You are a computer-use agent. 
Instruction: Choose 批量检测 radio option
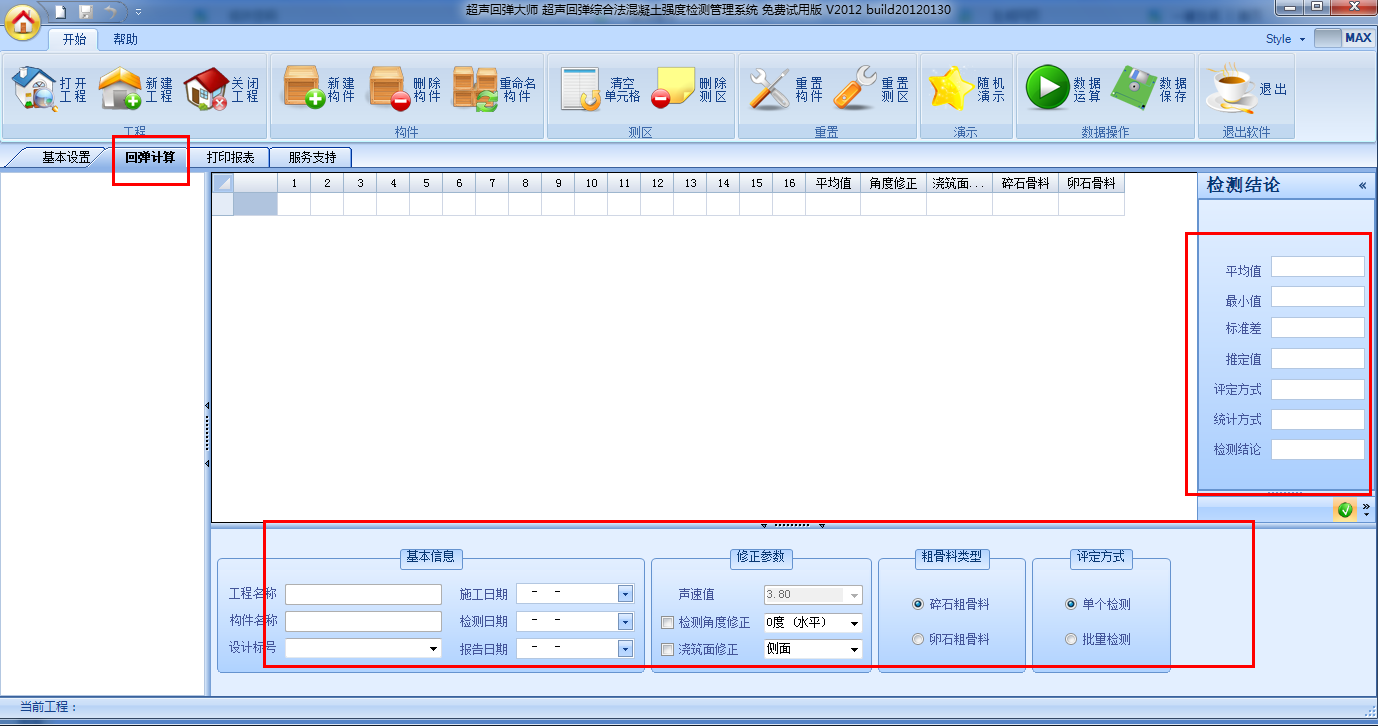point(1072,639)
